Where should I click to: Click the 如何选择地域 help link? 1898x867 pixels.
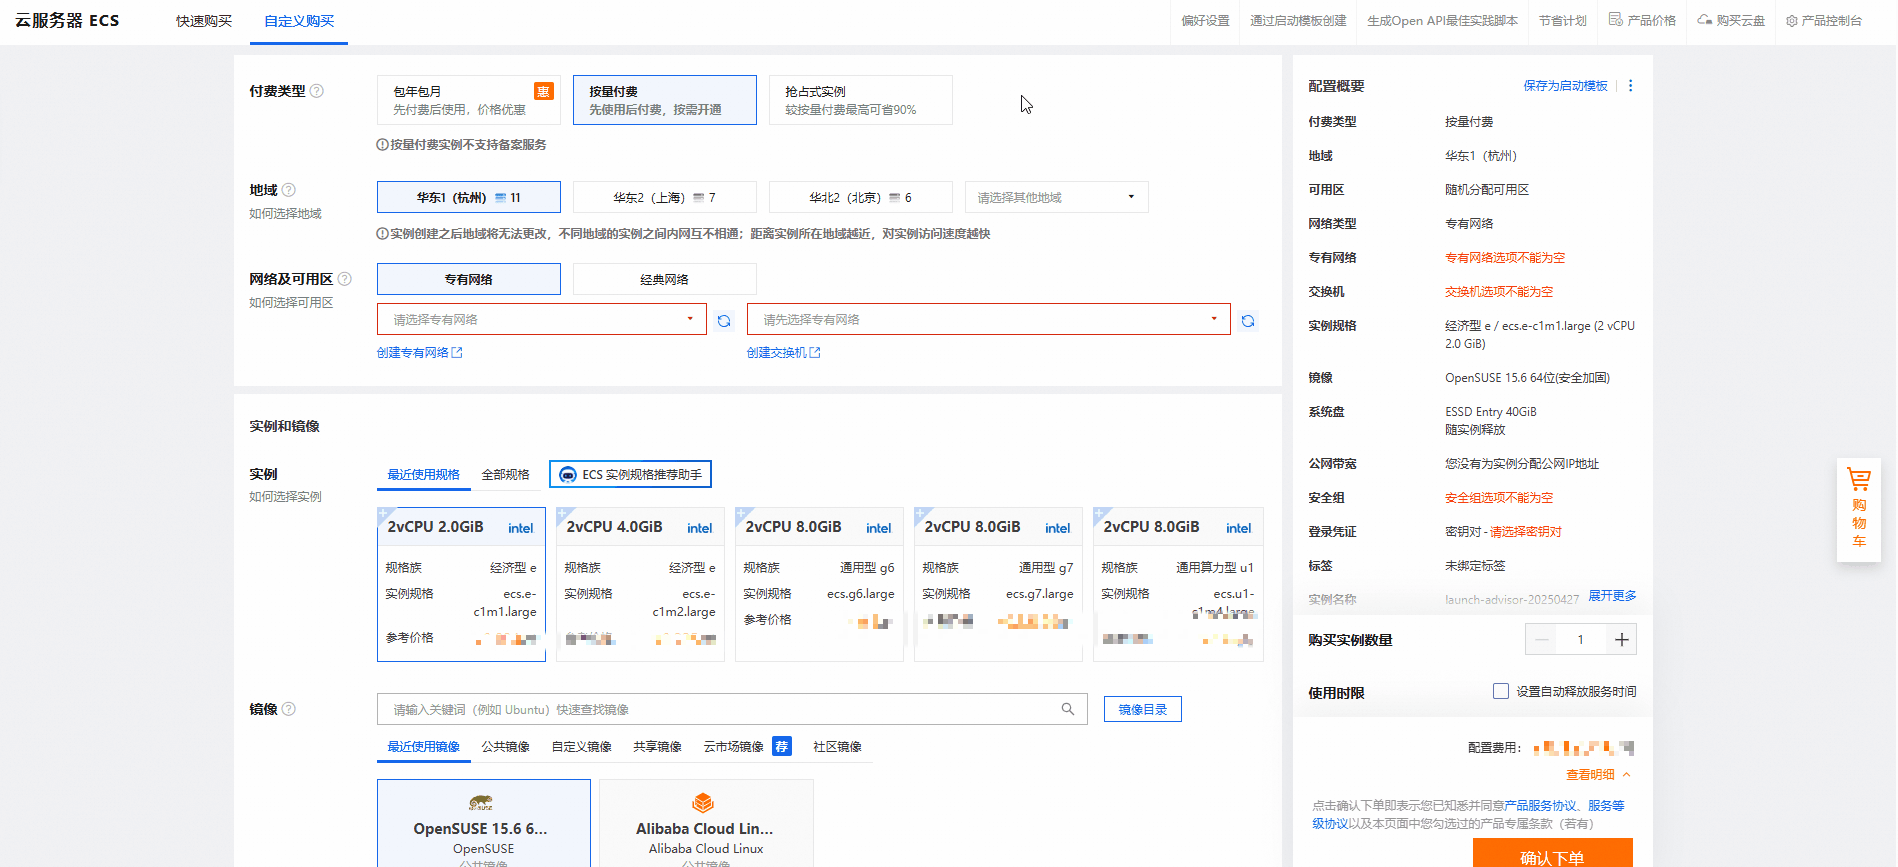click(x=285, y=214)
